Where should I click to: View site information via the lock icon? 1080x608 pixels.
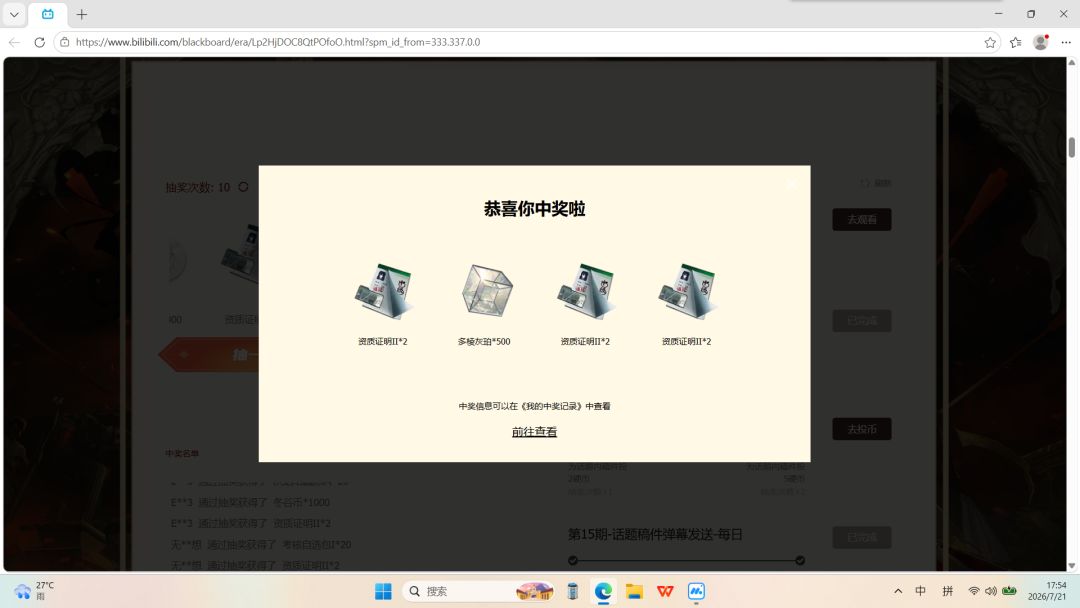[65, 42]
